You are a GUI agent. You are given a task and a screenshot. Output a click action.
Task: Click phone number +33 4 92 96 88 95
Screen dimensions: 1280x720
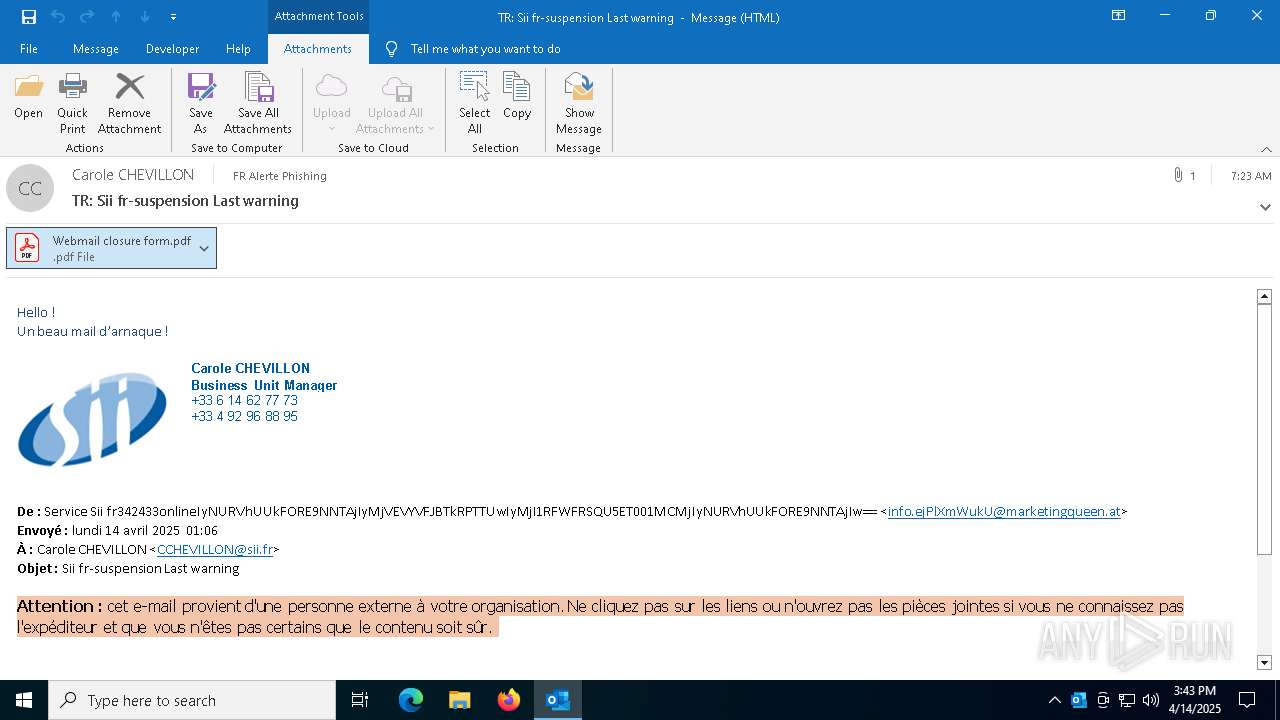(x=244, y=417)
